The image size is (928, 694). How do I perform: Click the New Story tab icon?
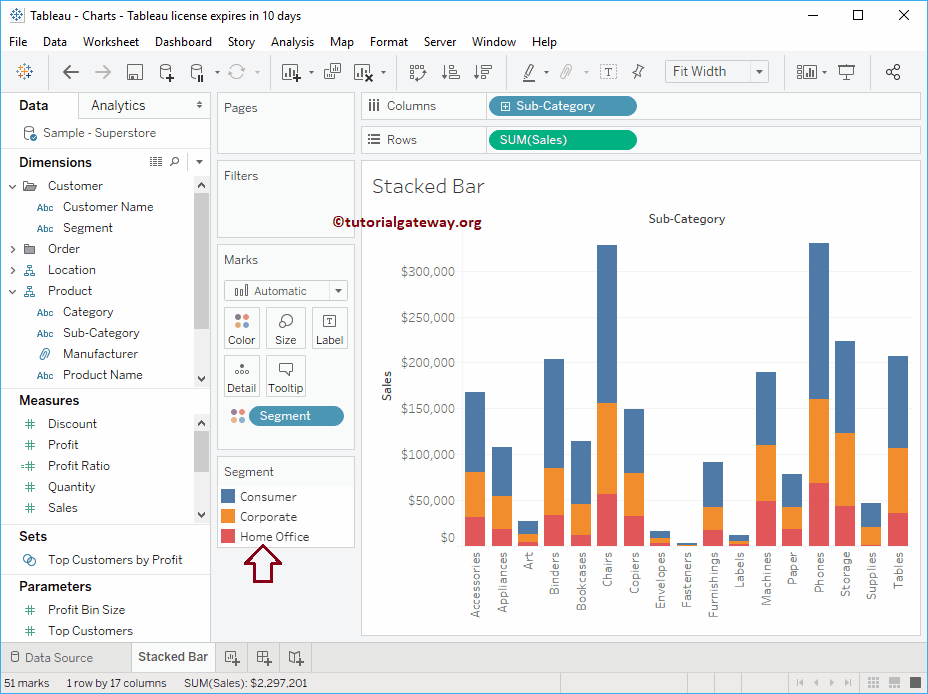[x=296, y=657]
